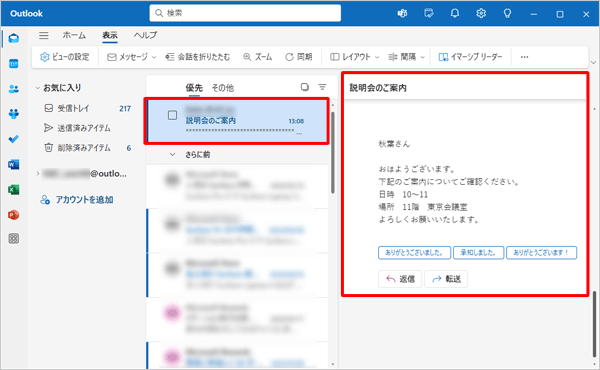Expand the @outlo... account folder tree

click(x=38, y=174)
